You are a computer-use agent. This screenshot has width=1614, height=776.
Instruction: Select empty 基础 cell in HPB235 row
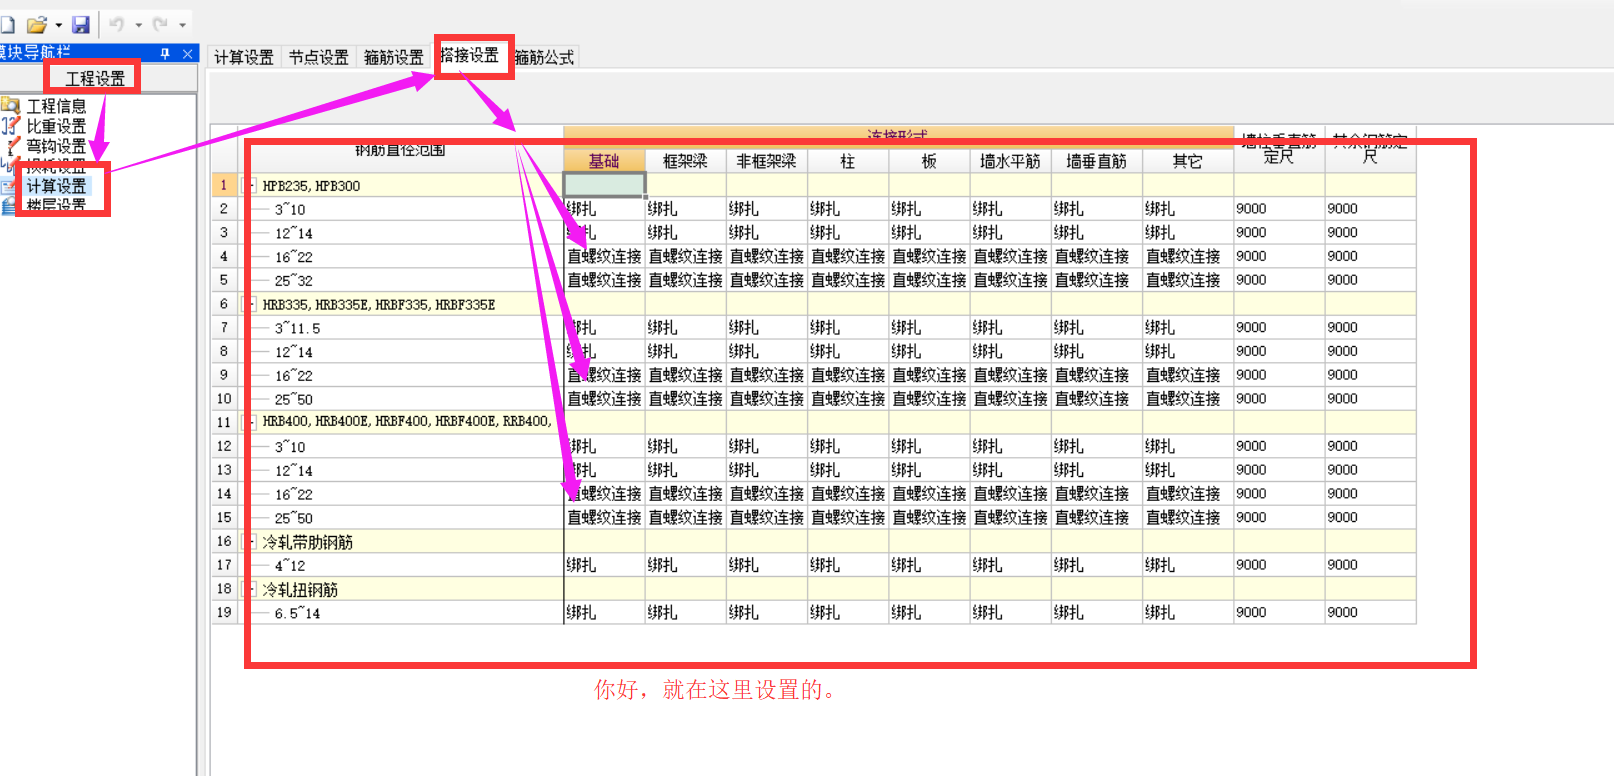point(604,185)
